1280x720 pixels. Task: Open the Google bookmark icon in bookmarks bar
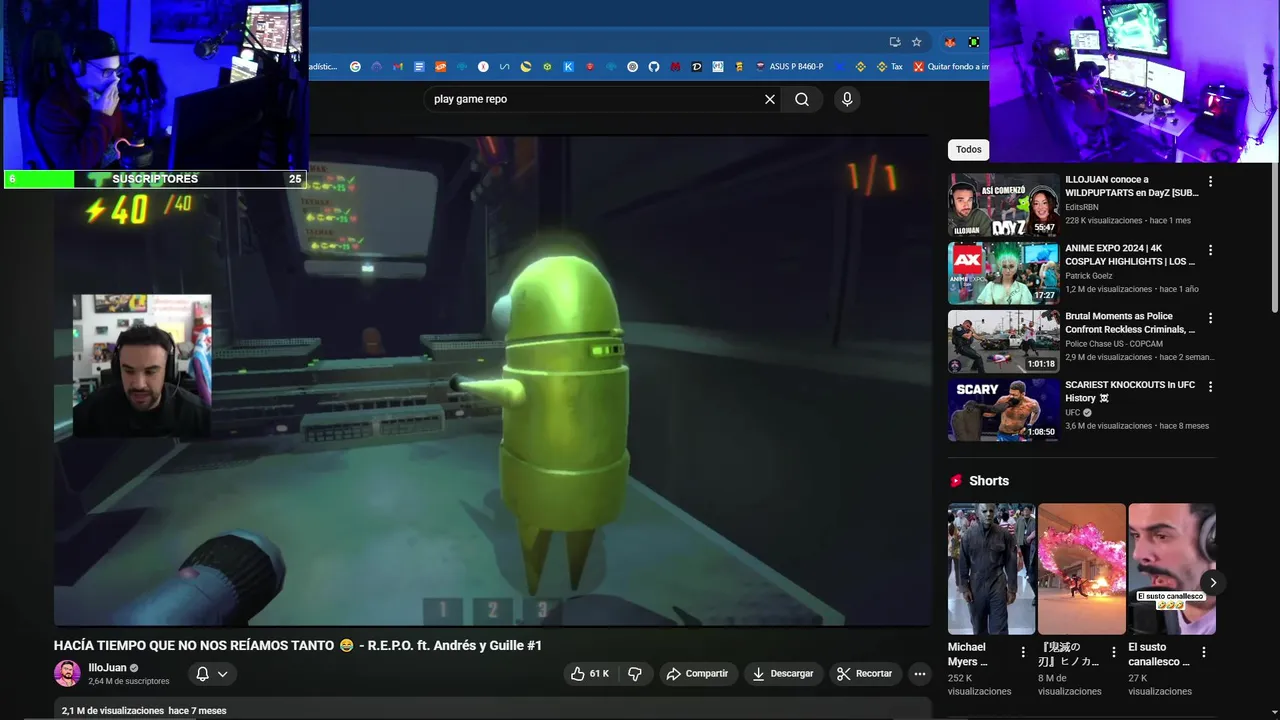[x=355, y=67]
